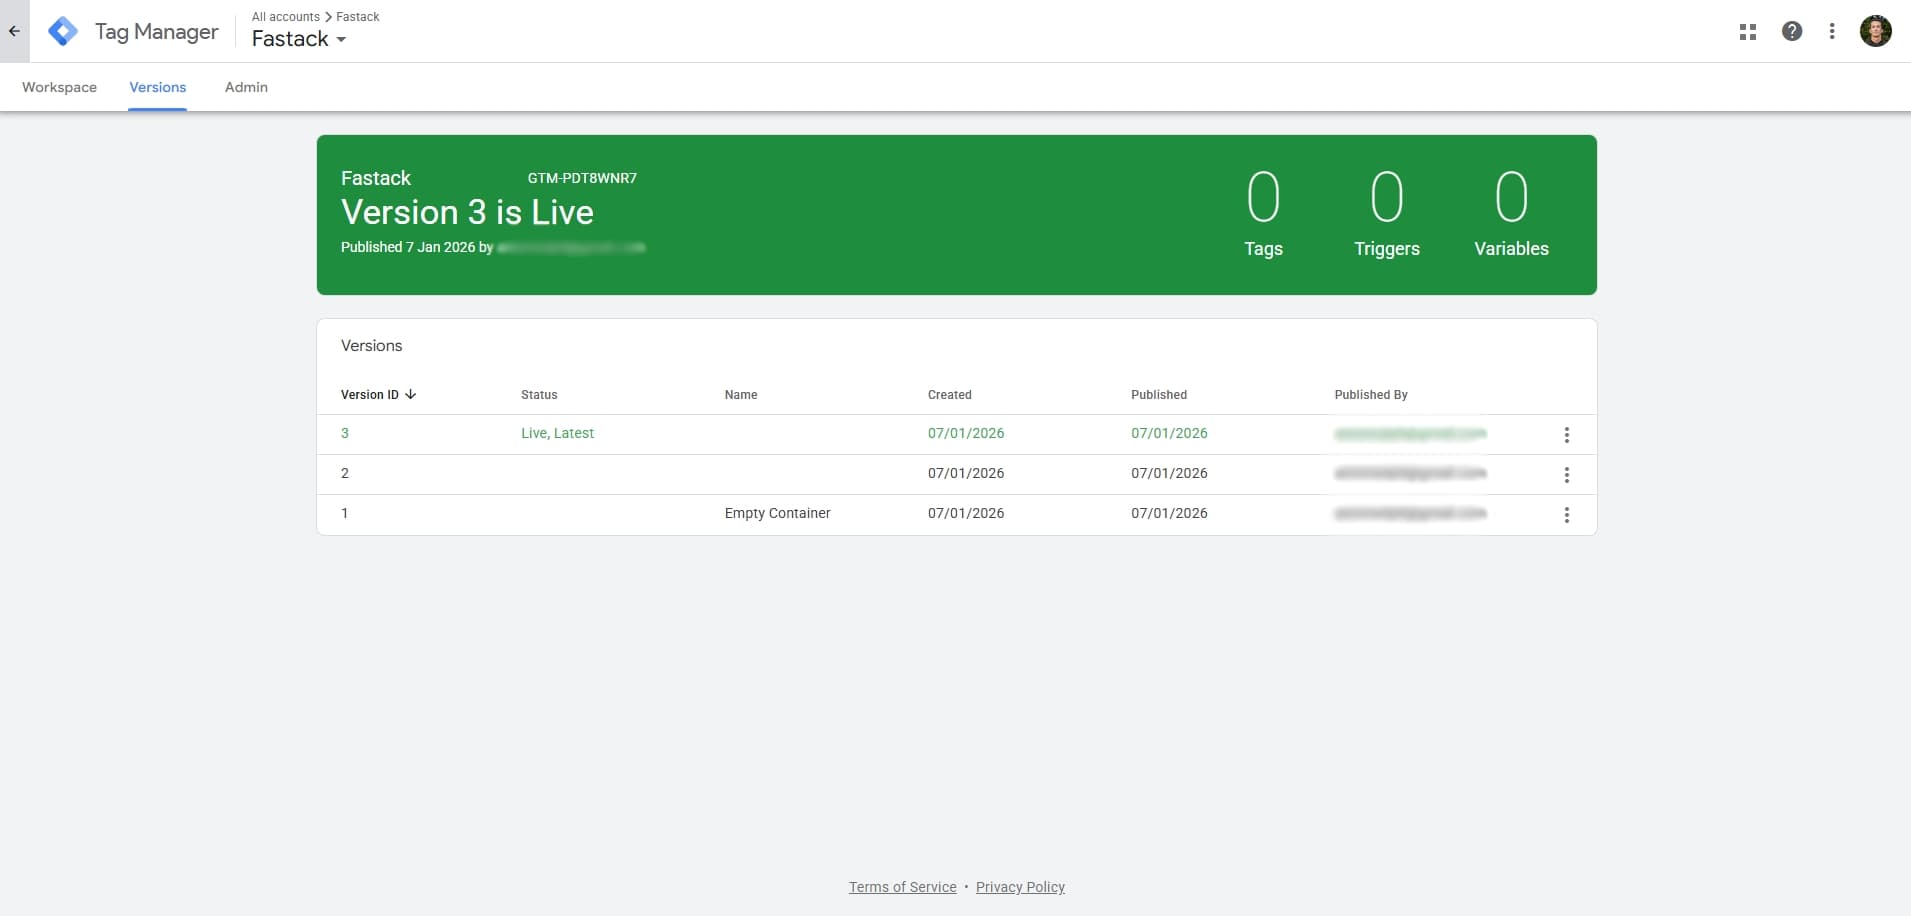Click the Live, Latest status text

coord(557,433)
